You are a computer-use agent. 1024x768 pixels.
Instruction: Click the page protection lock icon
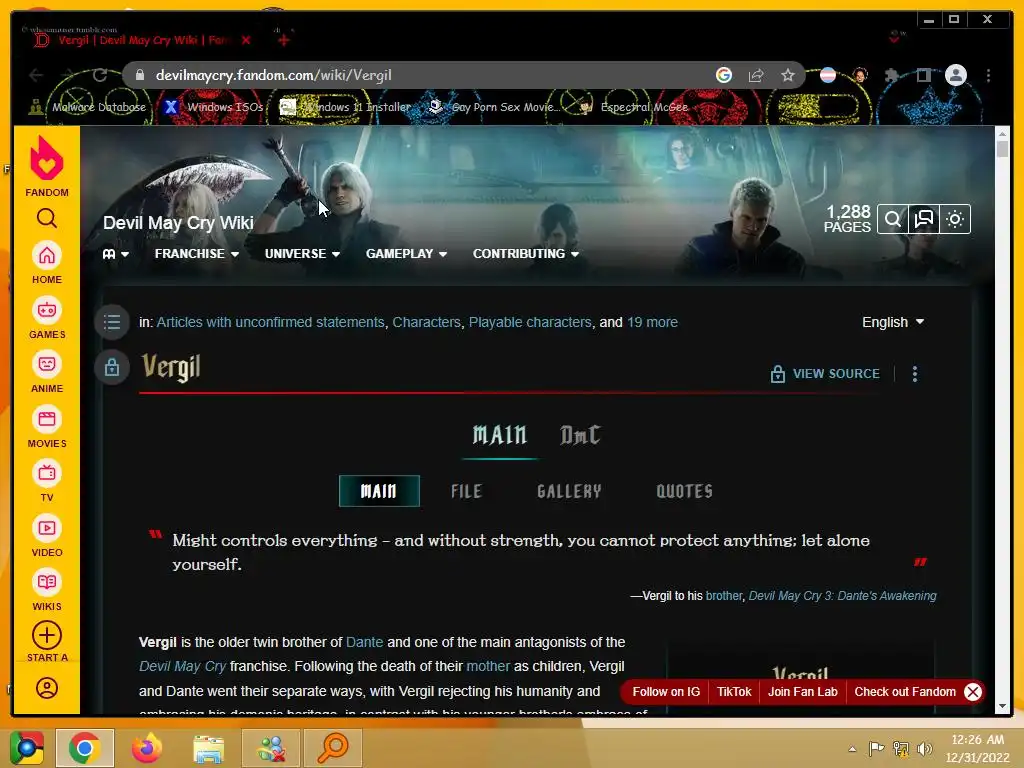tap(112, 367)
